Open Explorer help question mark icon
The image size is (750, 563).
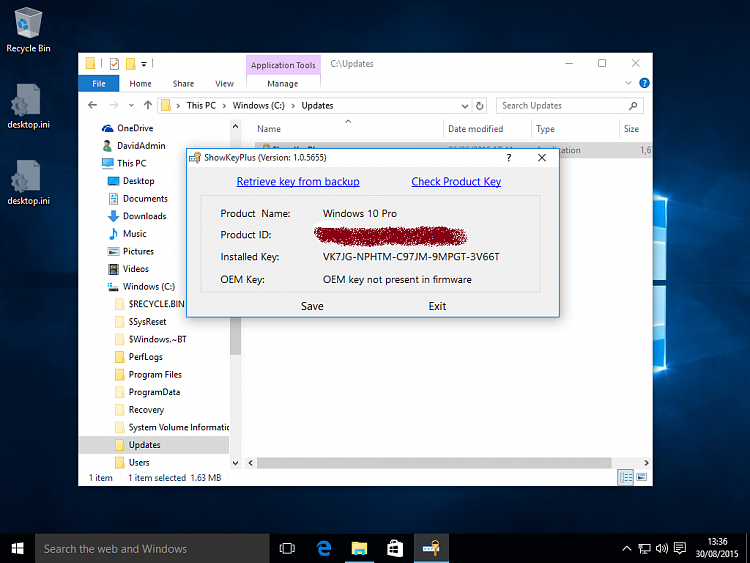(x=644, y=83)
